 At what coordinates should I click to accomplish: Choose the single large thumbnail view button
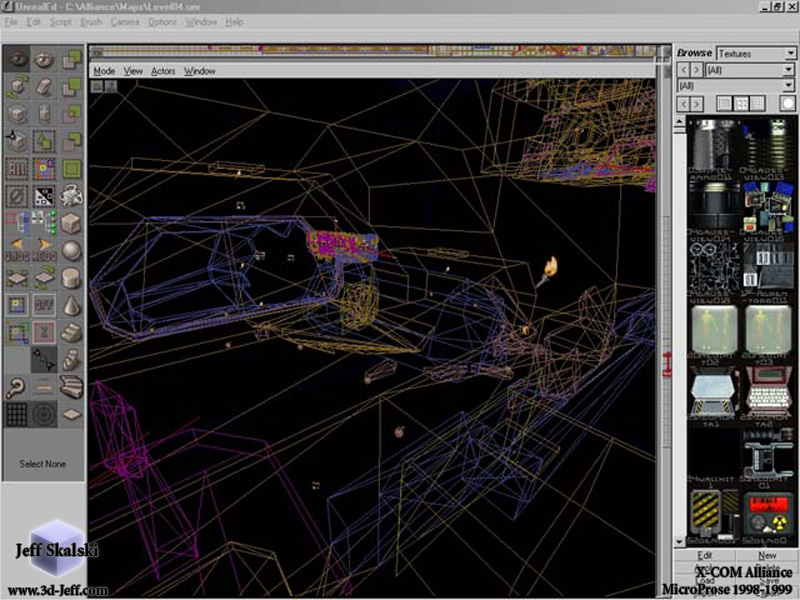click(724, 104)
